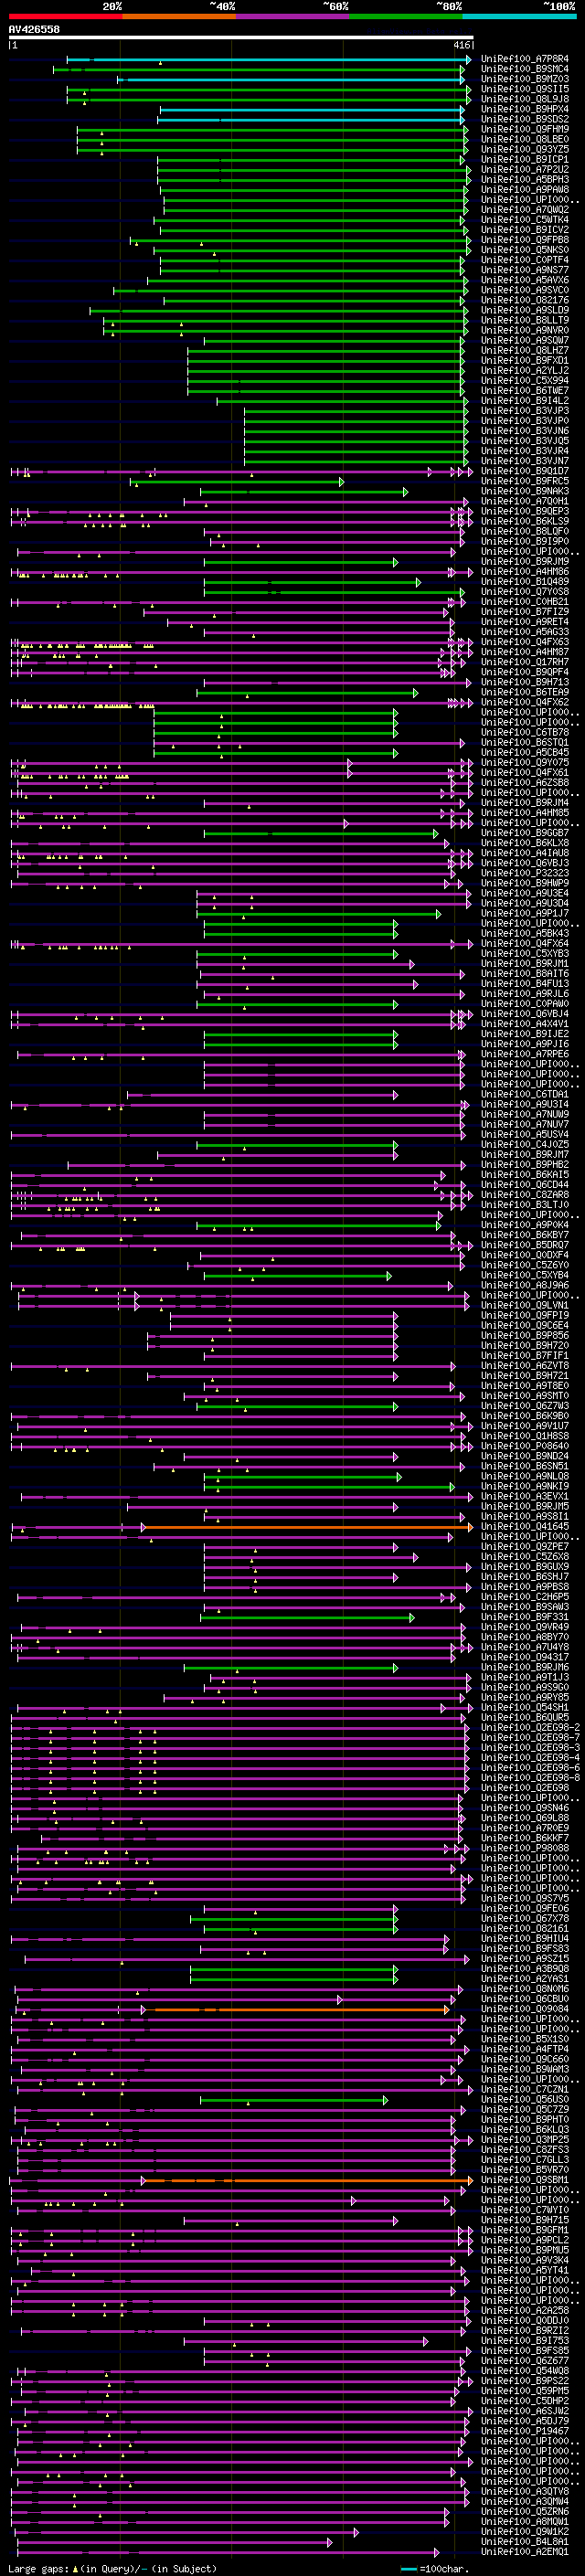Open hit UniRef100_Q17RH7
585x2576 pixels.
click(525, 662)
